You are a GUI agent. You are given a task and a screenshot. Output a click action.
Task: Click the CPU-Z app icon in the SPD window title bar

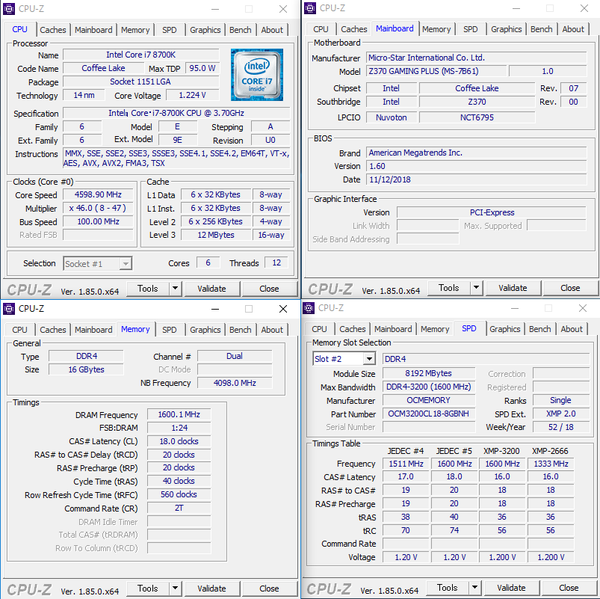308,308
